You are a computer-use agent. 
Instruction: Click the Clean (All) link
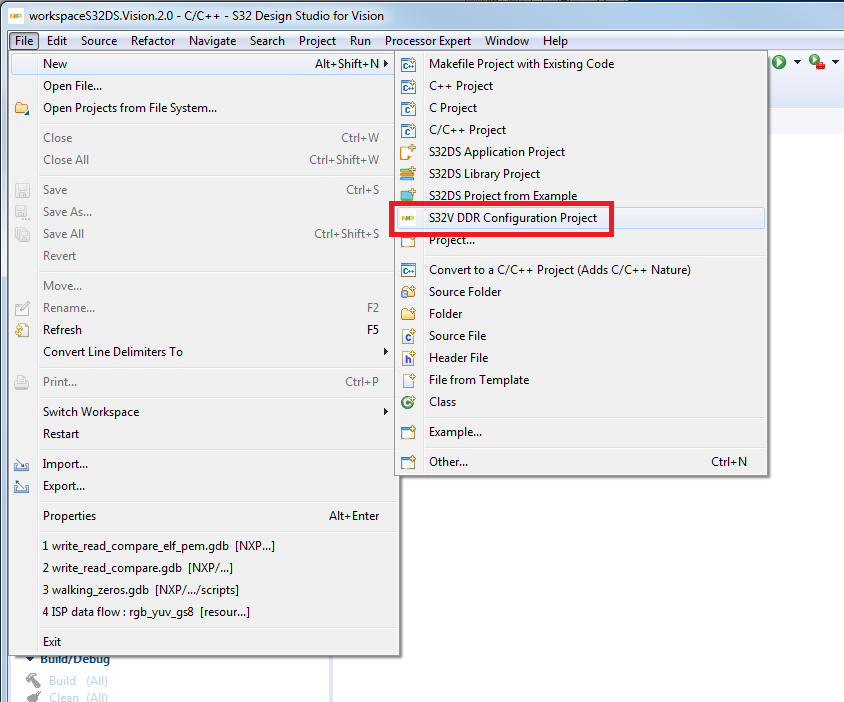(79, 697)
